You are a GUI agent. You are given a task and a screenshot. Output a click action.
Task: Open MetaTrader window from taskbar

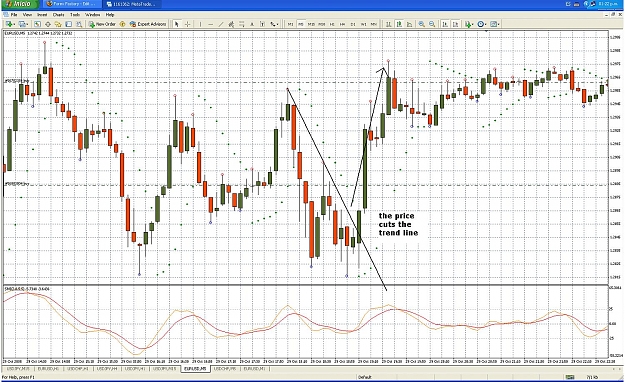[133, 4]
